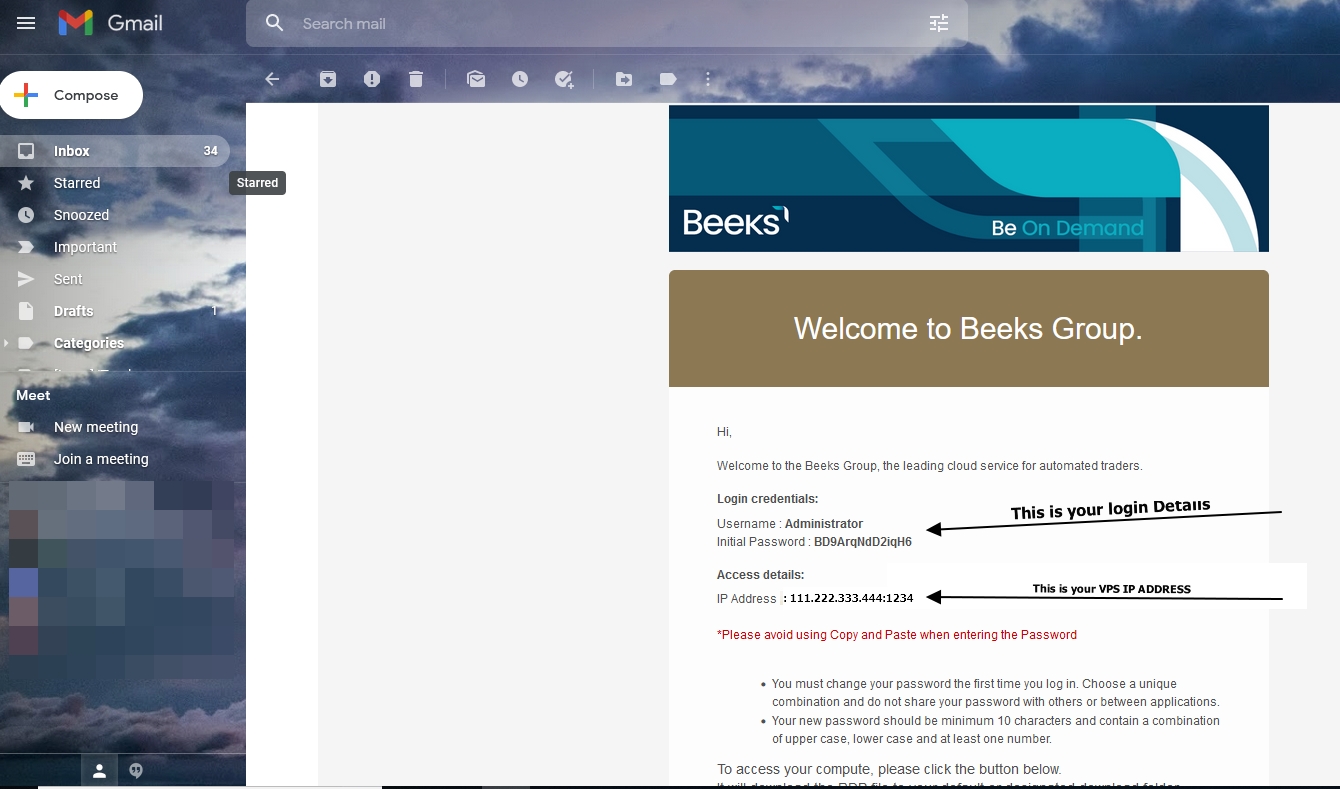Move email to a folder
This screenshot has width=1340, height=789.
[x=624, y=79]
